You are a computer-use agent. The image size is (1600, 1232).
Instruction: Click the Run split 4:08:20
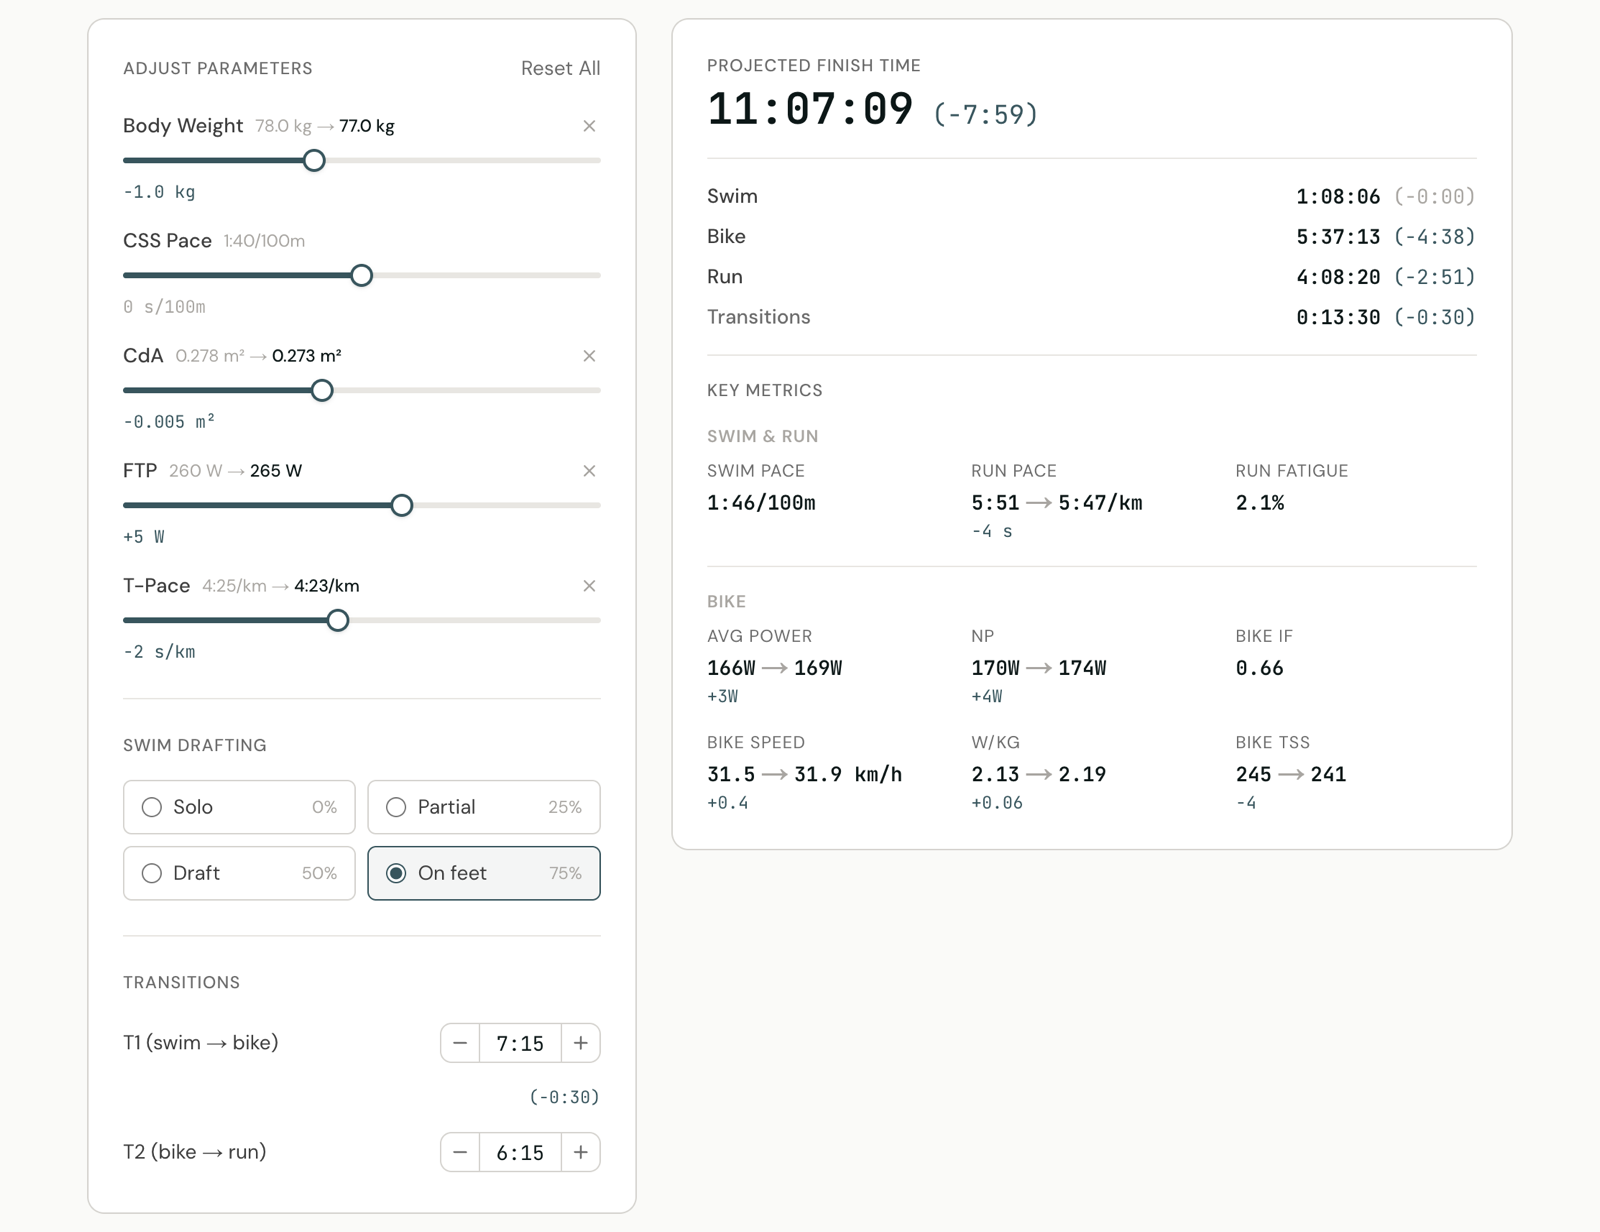coord(1338,277)
